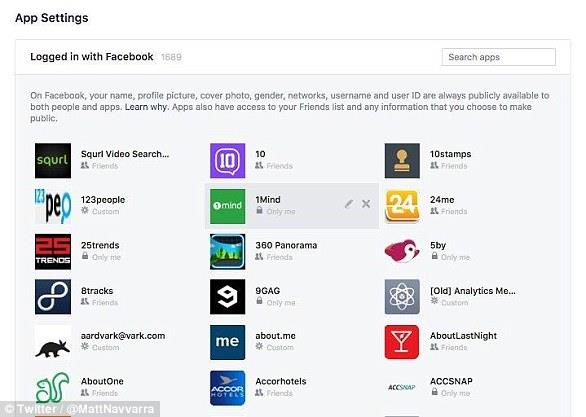
Task: Open the [Old] Analytics atom icon
Action: tap(402, 297)
